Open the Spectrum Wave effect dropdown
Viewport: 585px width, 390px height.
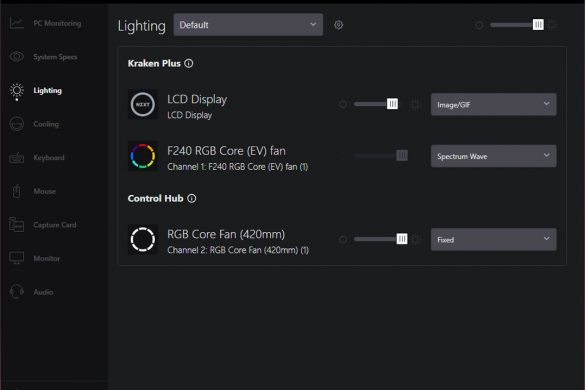494,156
